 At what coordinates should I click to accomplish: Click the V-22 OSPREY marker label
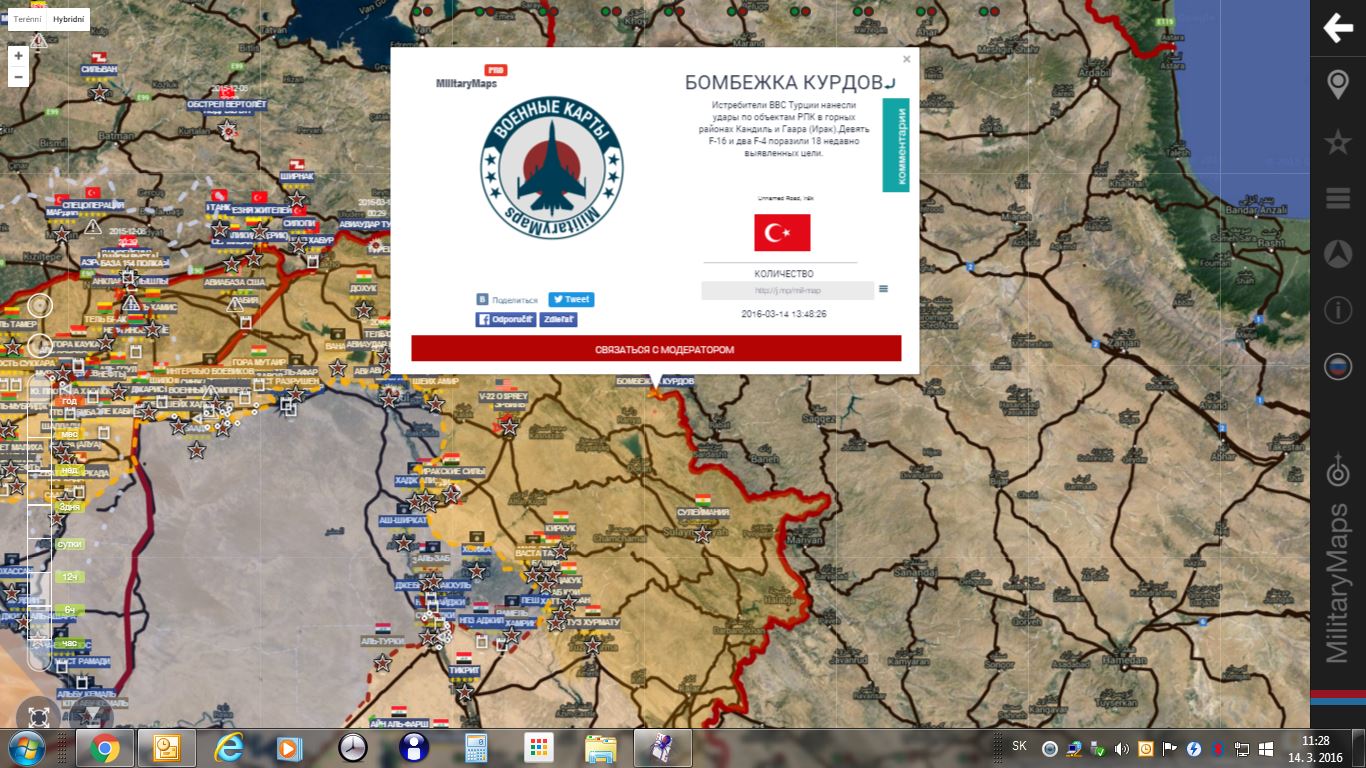(502, 396)
